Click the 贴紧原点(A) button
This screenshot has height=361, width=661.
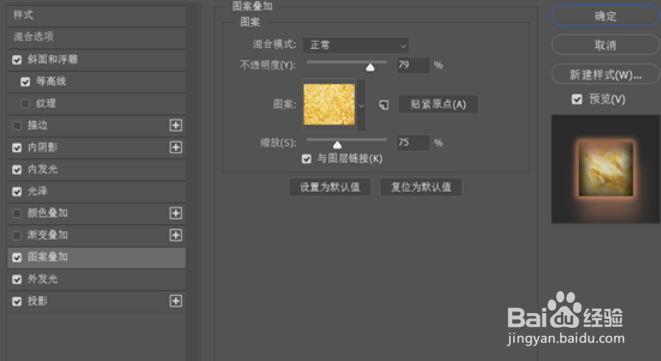pos(438,104)
